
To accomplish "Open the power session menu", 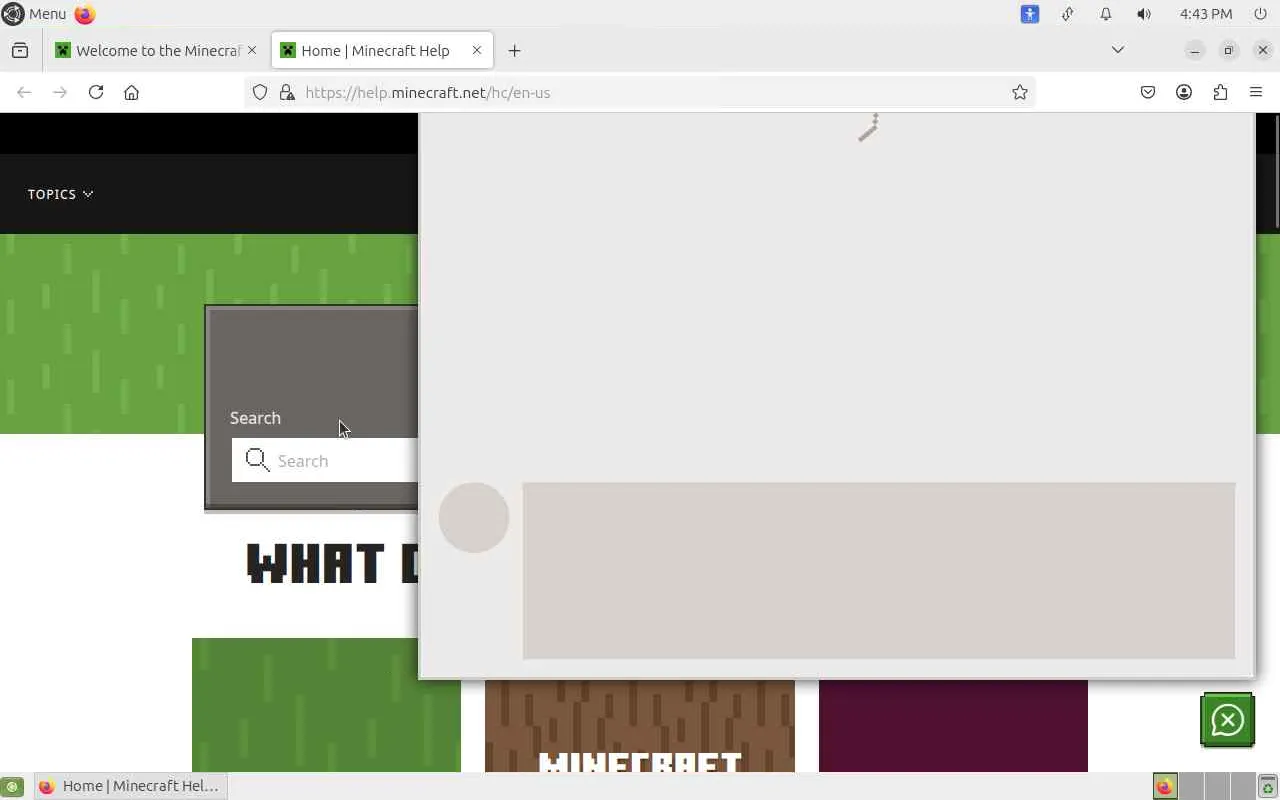I will coord(1259,14).
